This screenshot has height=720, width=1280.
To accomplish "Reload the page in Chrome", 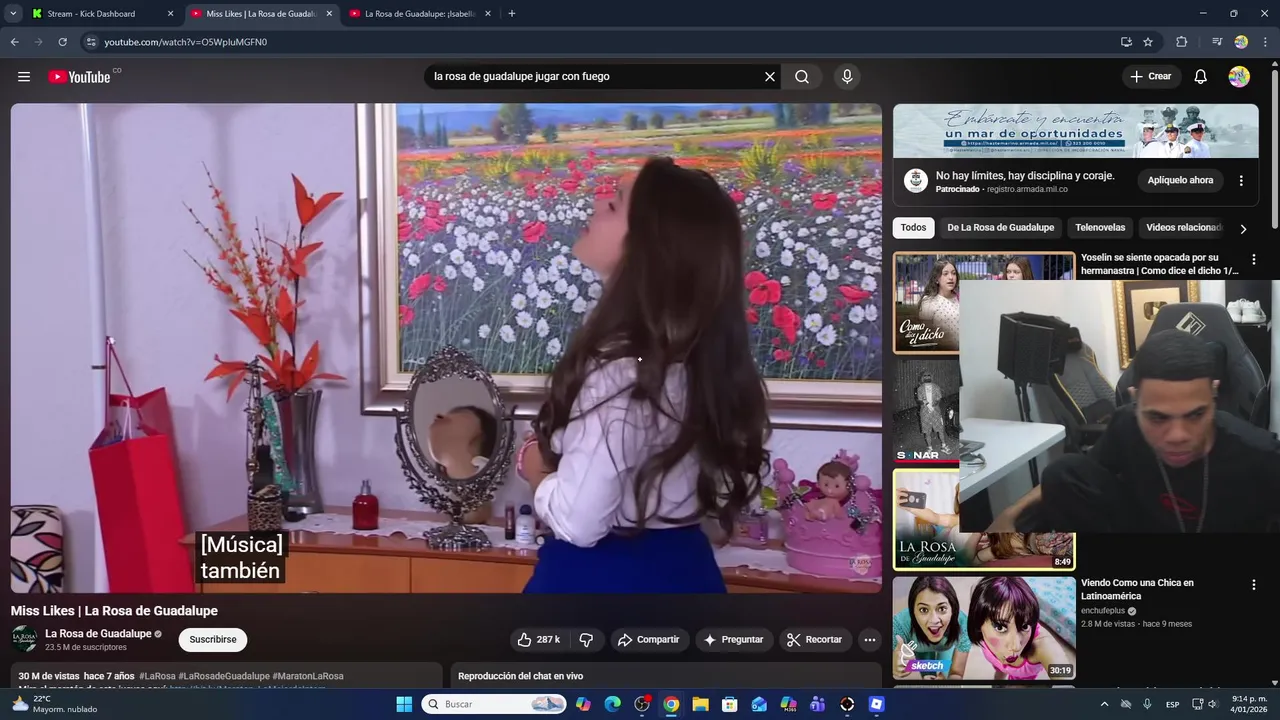I will (62, 42).
